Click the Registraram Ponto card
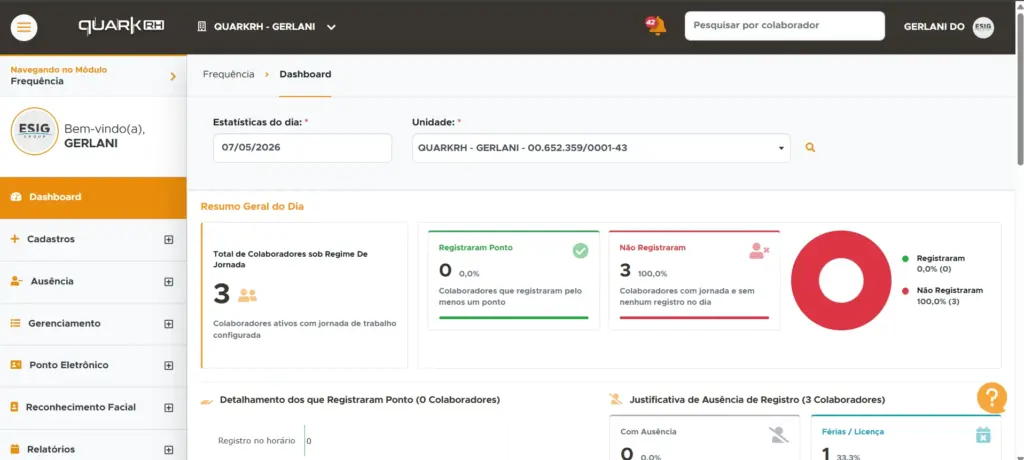 tap(514, 280)
